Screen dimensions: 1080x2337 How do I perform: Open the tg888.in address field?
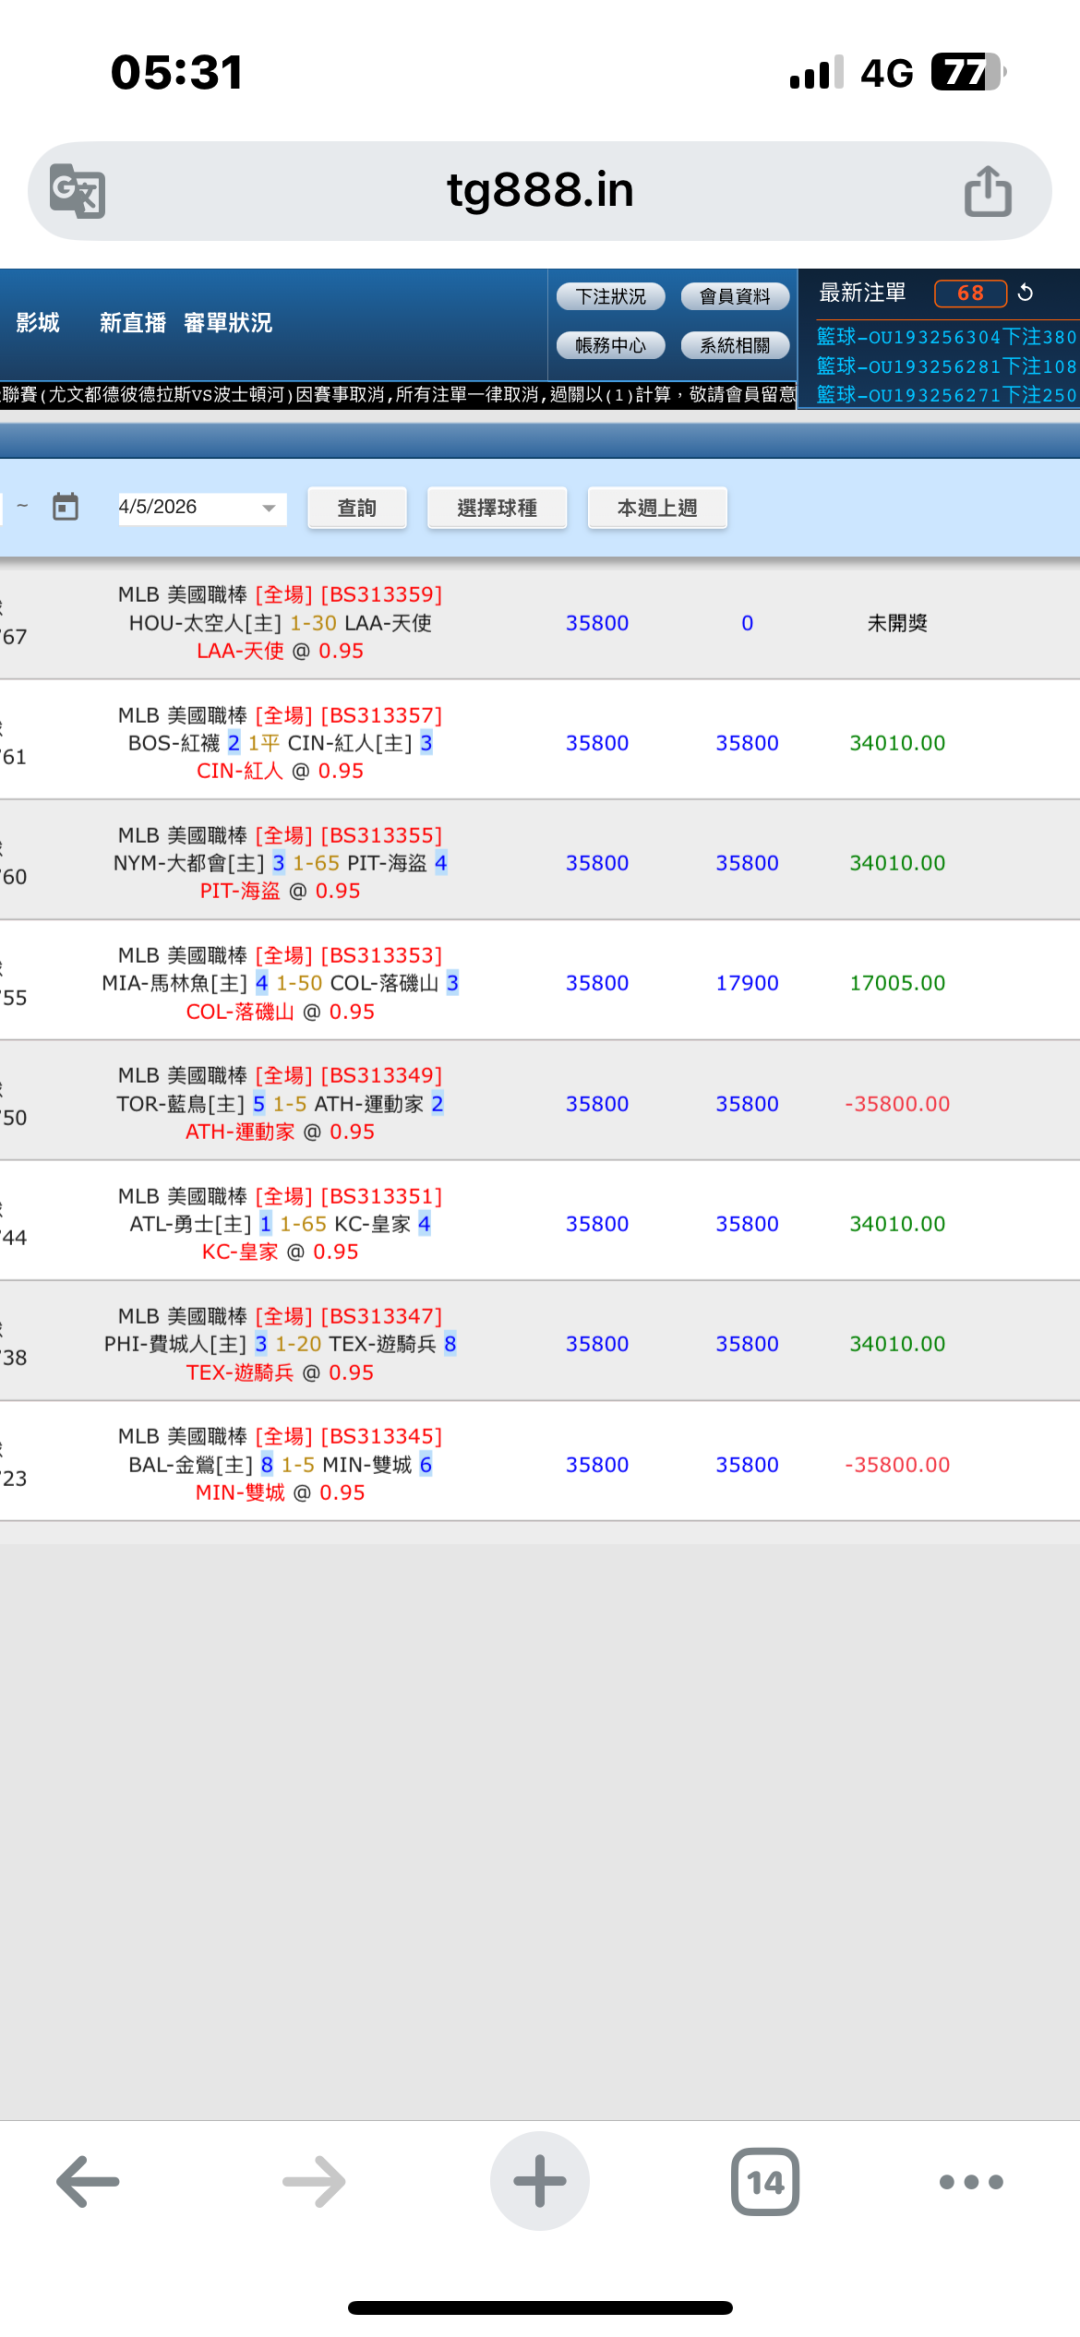(540, 191)
